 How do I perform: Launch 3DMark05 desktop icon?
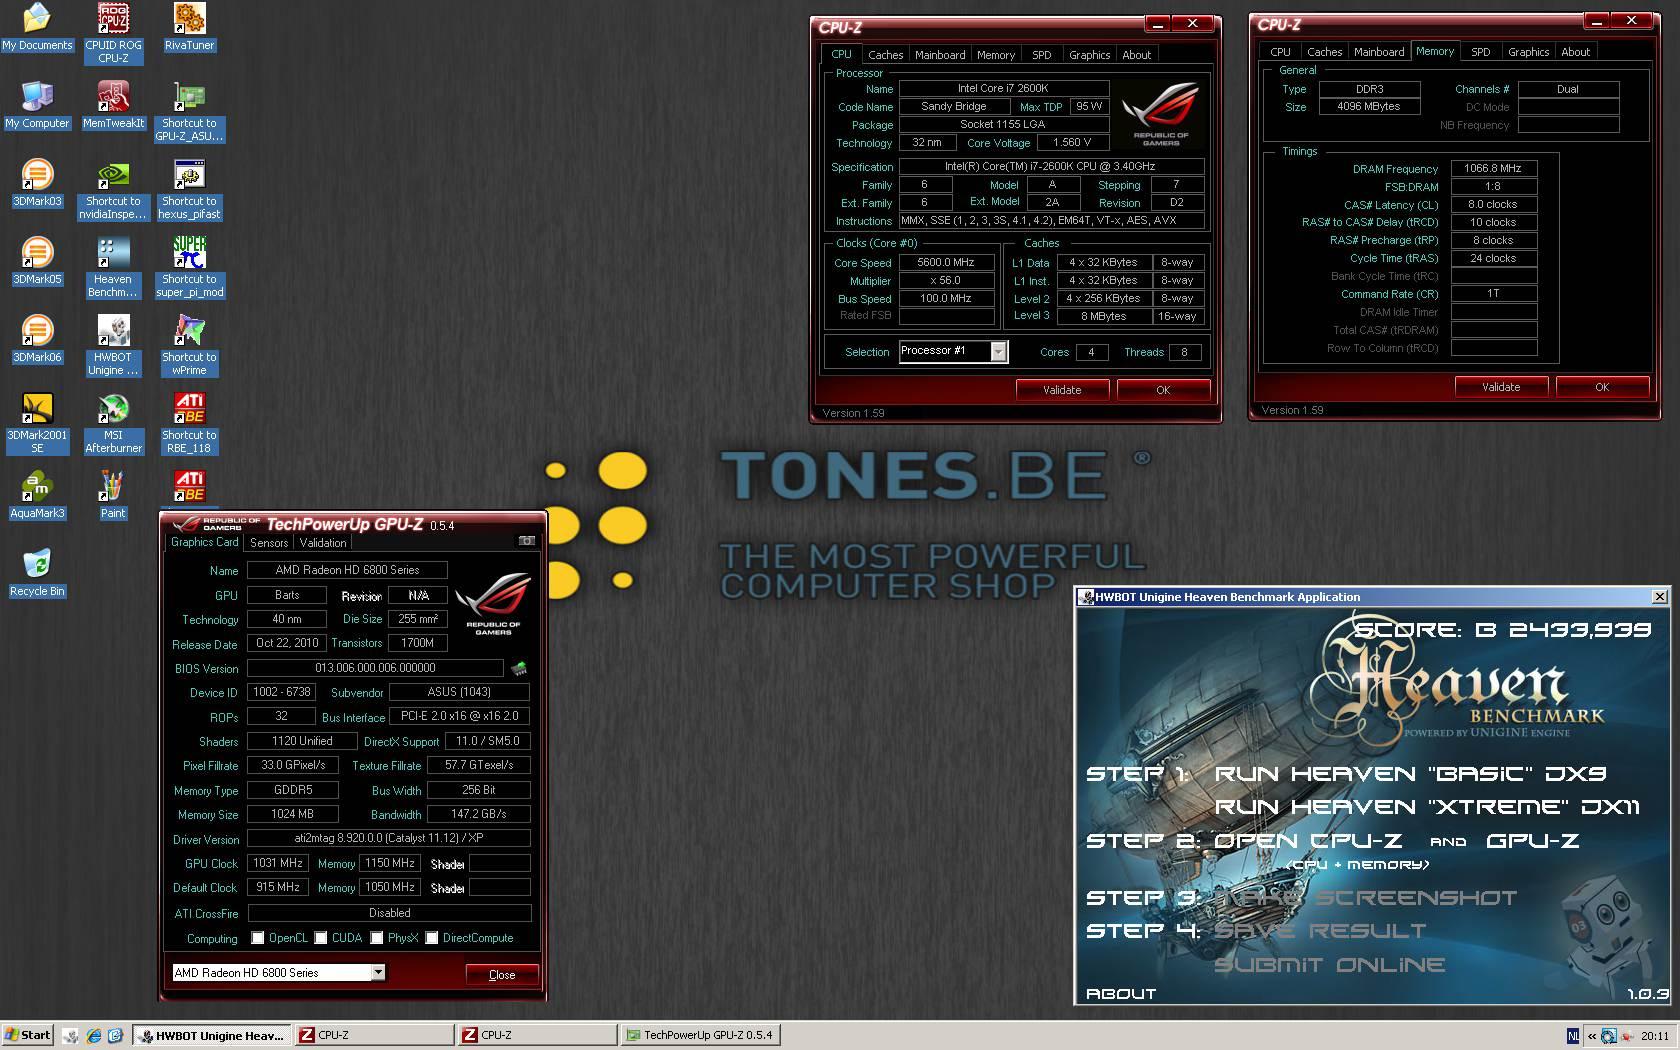tap(37, 261)
